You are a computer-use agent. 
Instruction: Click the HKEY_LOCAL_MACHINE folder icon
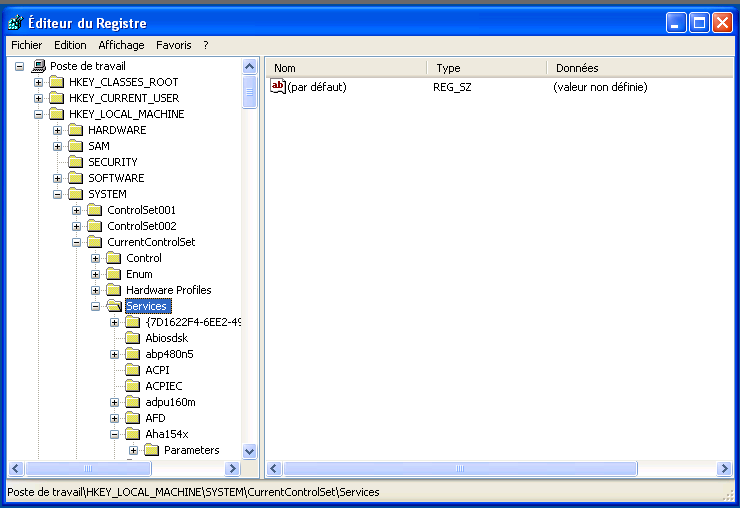[x=57, y=114]
